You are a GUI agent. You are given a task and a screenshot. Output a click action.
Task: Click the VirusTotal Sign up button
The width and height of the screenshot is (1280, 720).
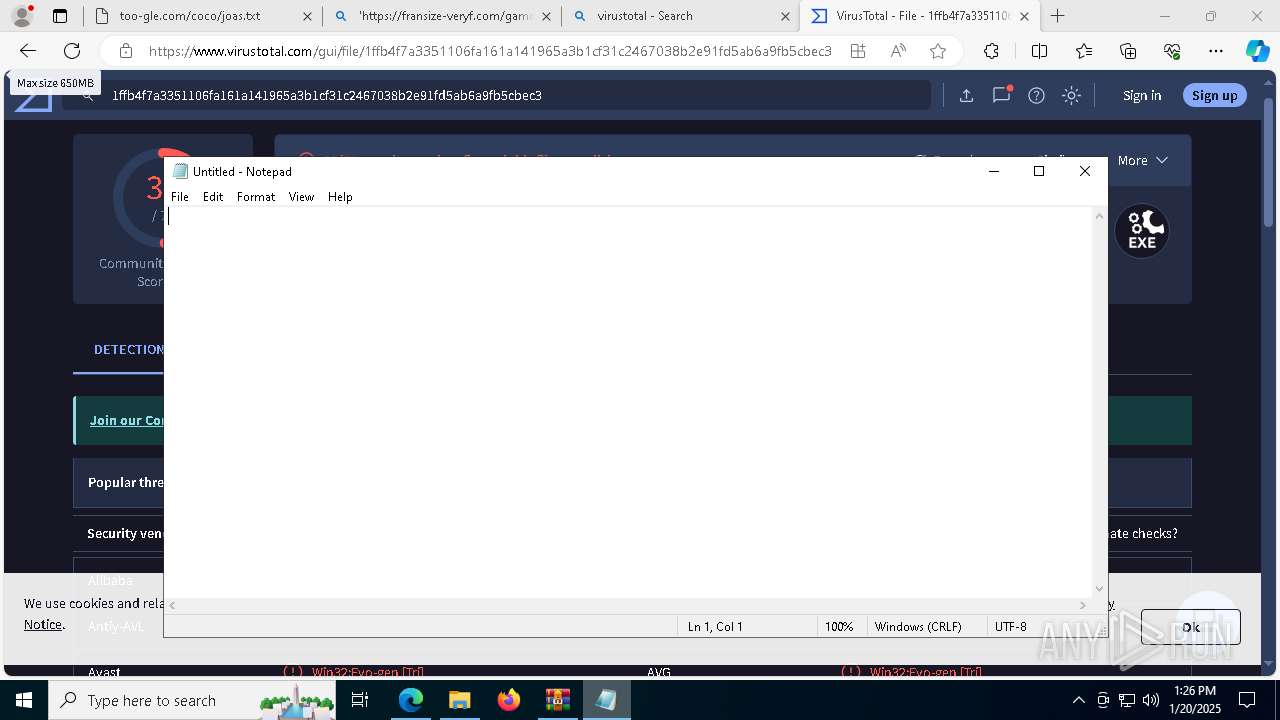pos(1215,95)
